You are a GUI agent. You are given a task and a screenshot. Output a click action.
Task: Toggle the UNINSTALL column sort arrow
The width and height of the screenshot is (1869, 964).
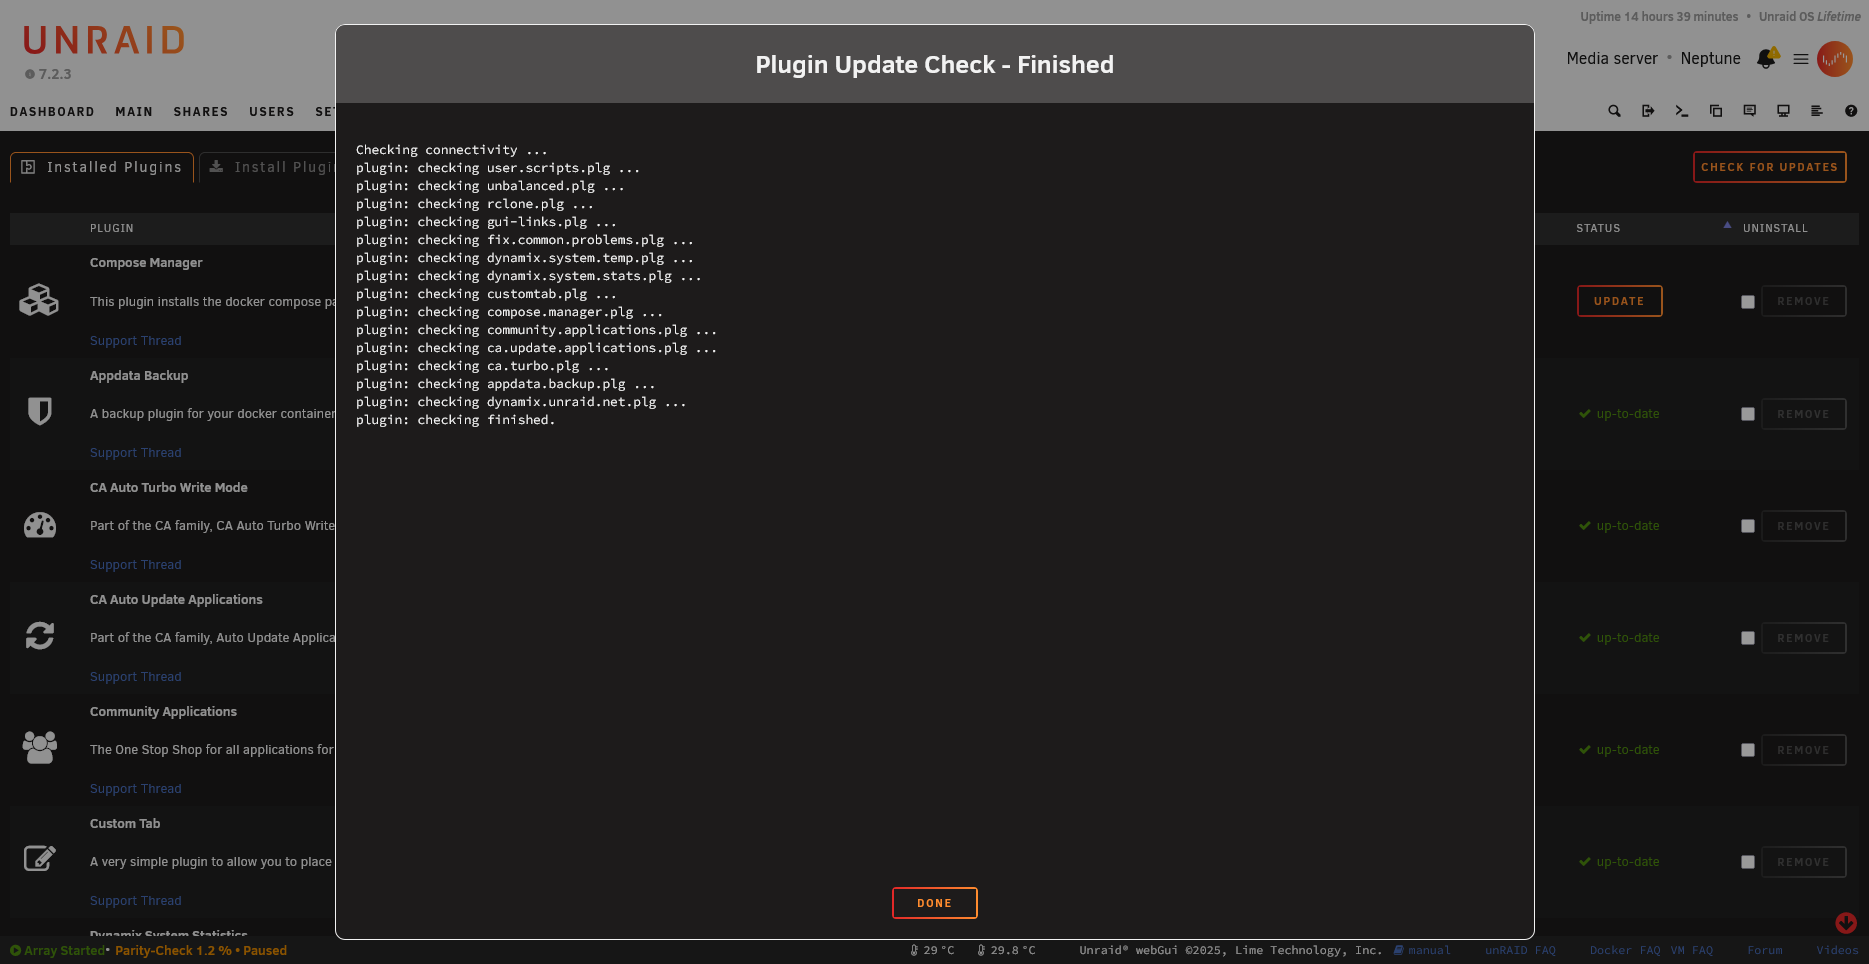pyautogui.click(x=1727, y=226)
